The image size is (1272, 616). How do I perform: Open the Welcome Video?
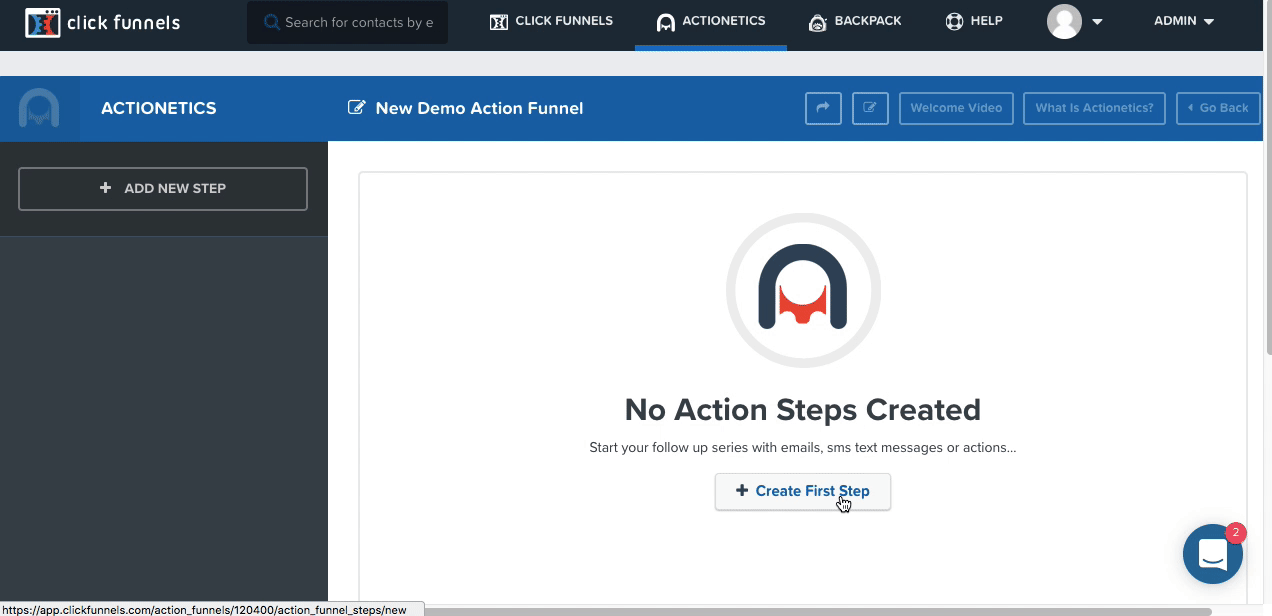point(956,108)
